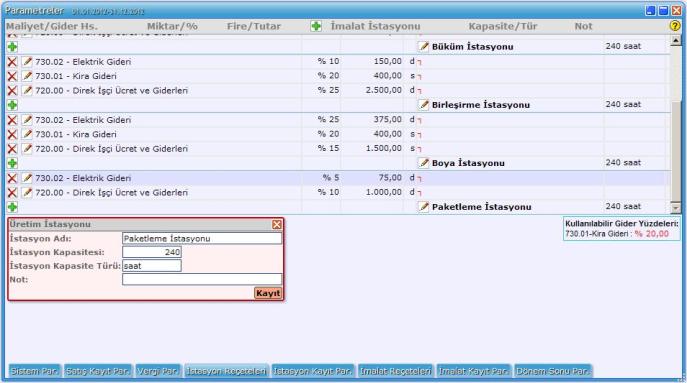The width and height of the screenshot is (687, 383).
Task: Click the 2.500,00 amount cell
Action: click(383, 90)
